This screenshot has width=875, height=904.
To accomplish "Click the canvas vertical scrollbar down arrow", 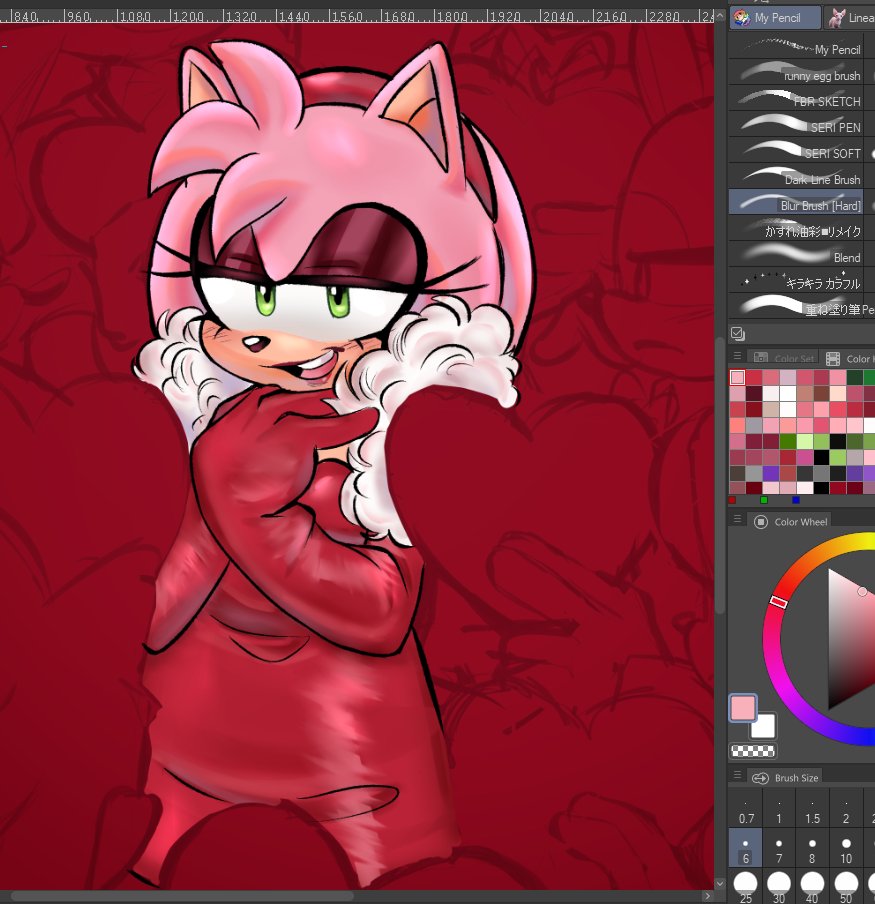I will 719,883.
